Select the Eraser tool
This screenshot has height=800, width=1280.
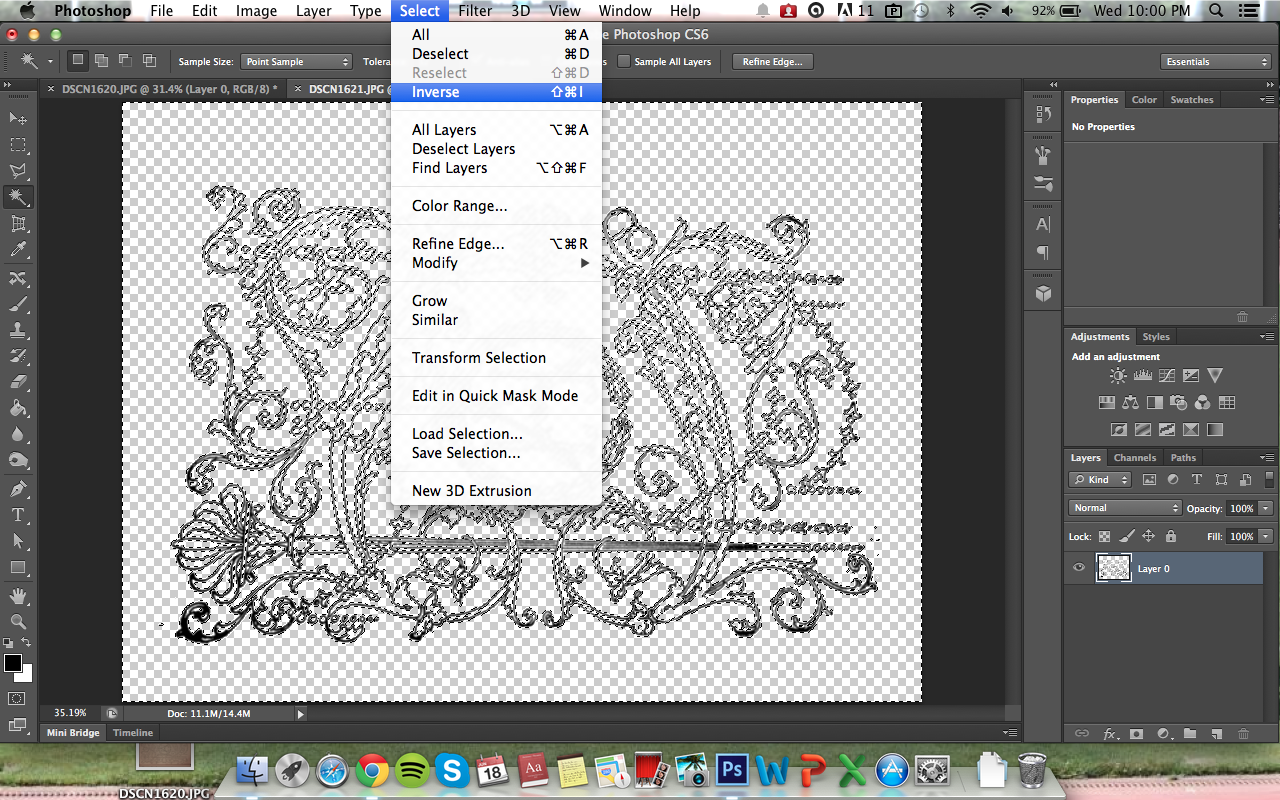pos(18,382)
